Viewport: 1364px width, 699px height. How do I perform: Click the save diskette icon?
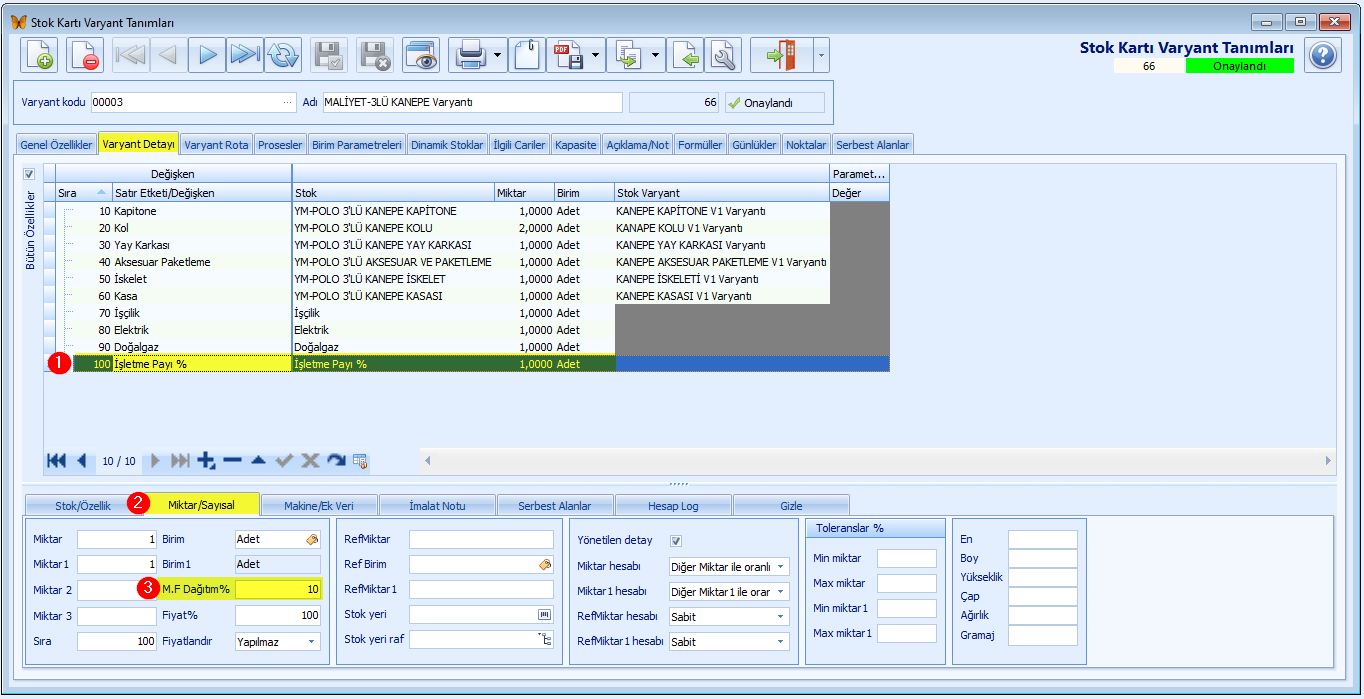pyautogui.click(x=329, y=55)
